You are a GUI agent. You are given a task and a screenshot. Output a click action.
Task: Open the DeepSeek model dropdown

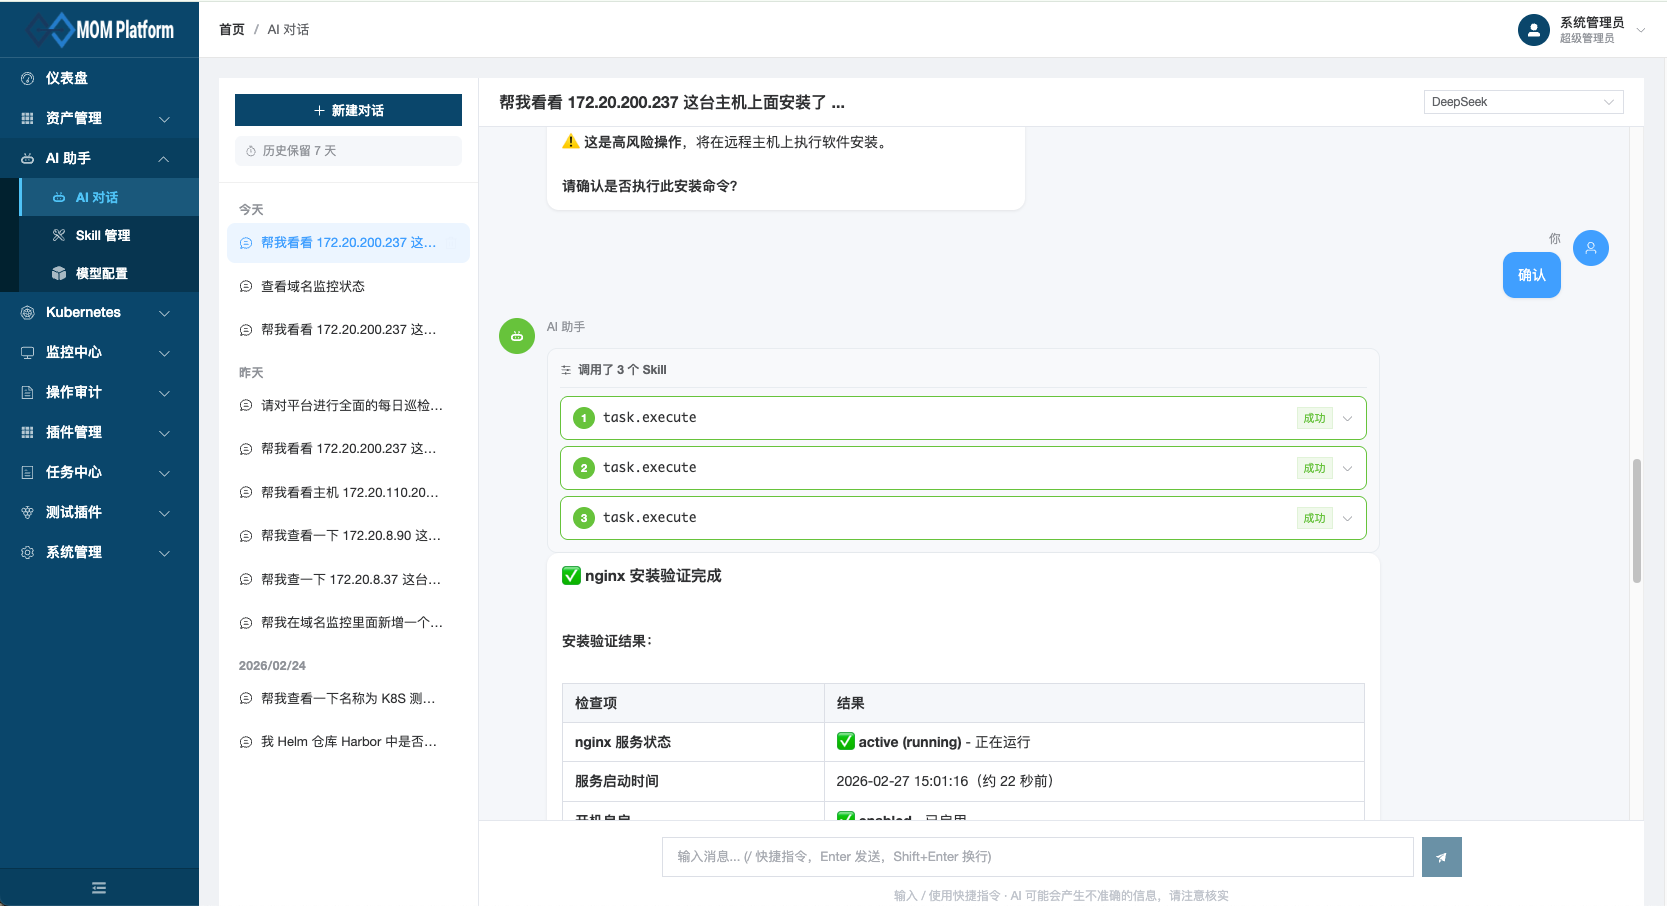(1521, 101)
